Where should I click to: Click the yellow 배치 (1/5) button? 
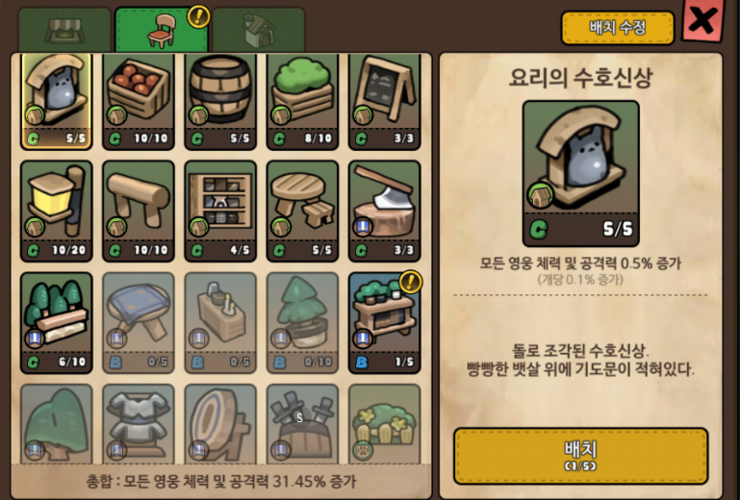coord(580,456)
